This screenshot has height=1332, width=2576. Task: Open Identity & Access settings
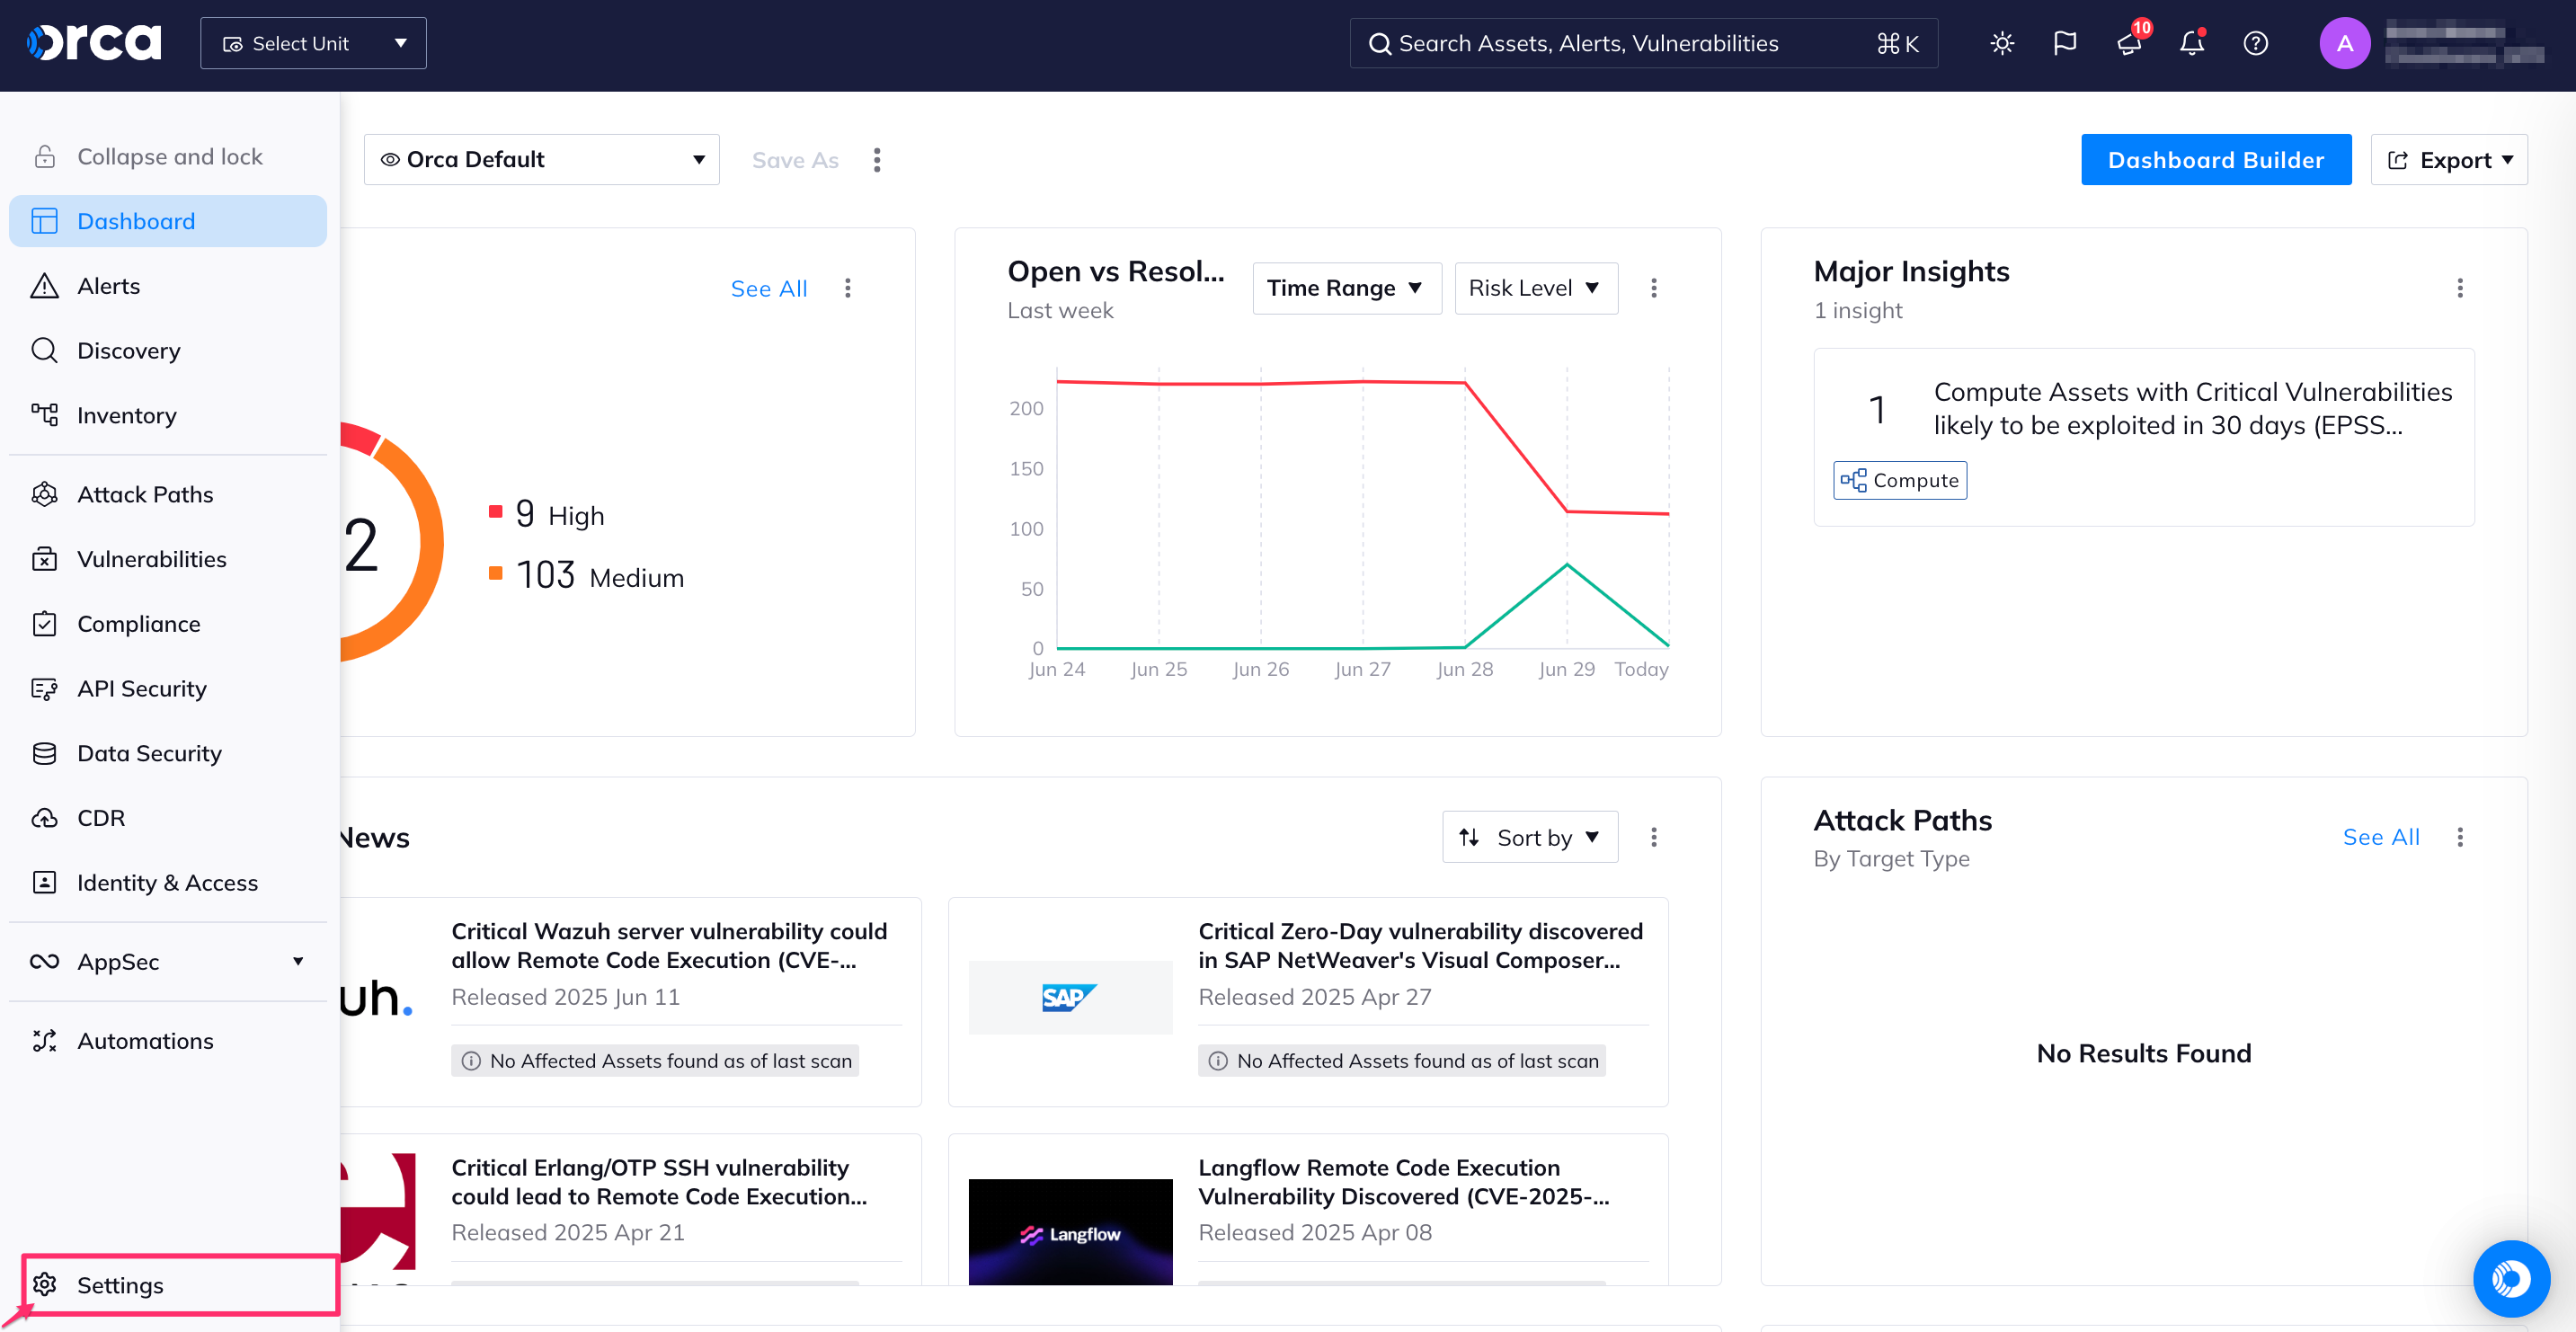coord(167,882)
